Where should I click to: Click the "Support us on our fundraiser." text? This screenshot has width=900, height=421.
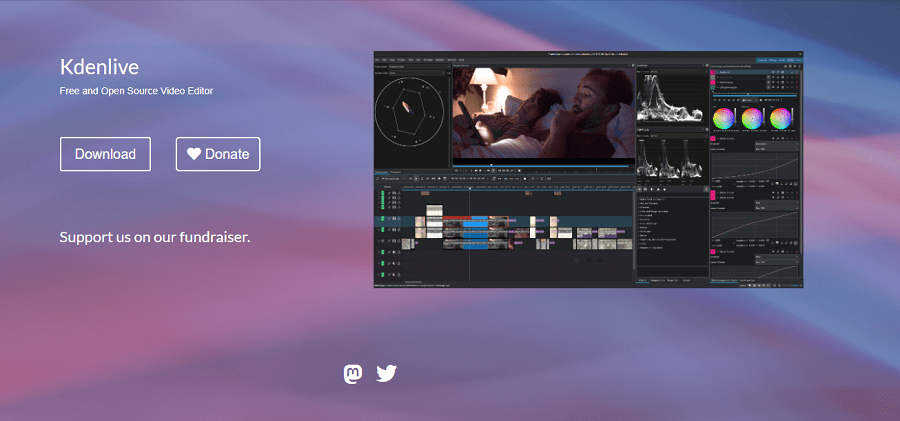pos(155,237)
